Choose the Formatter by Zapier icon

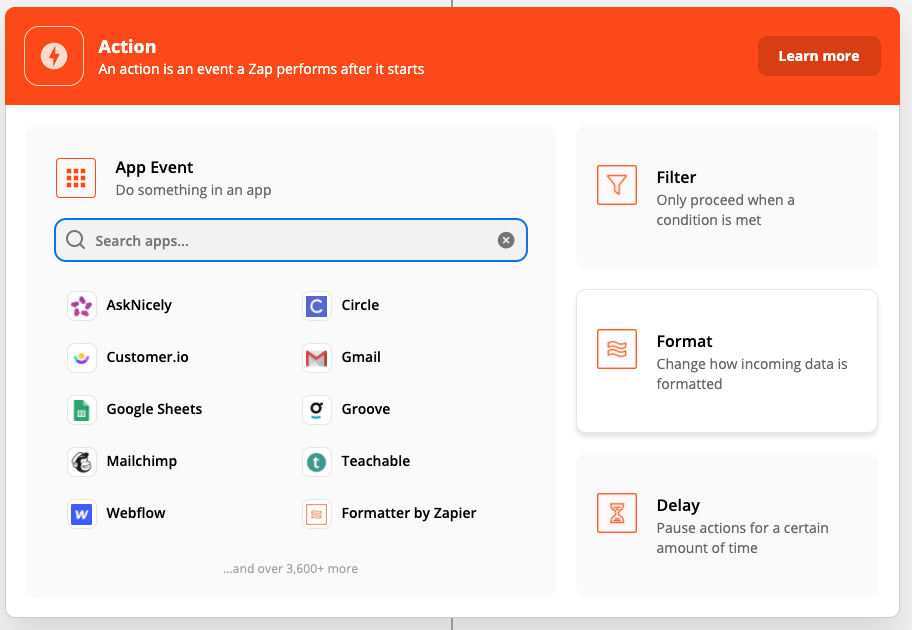click(317, 514)
